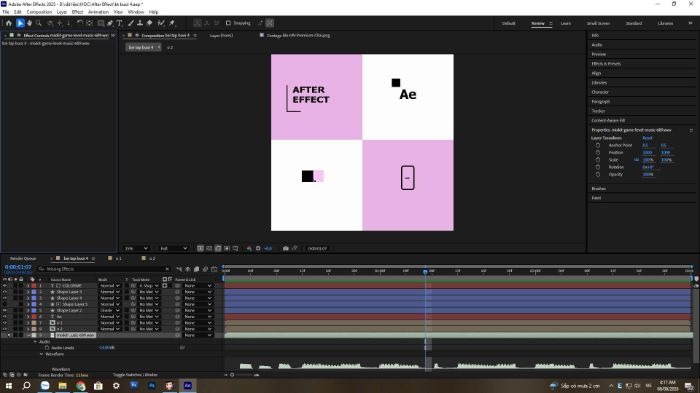700x393 pixels.
Task: Toggle Opacity stopwatch in Properties panel
Action: [x=598, y=174]
